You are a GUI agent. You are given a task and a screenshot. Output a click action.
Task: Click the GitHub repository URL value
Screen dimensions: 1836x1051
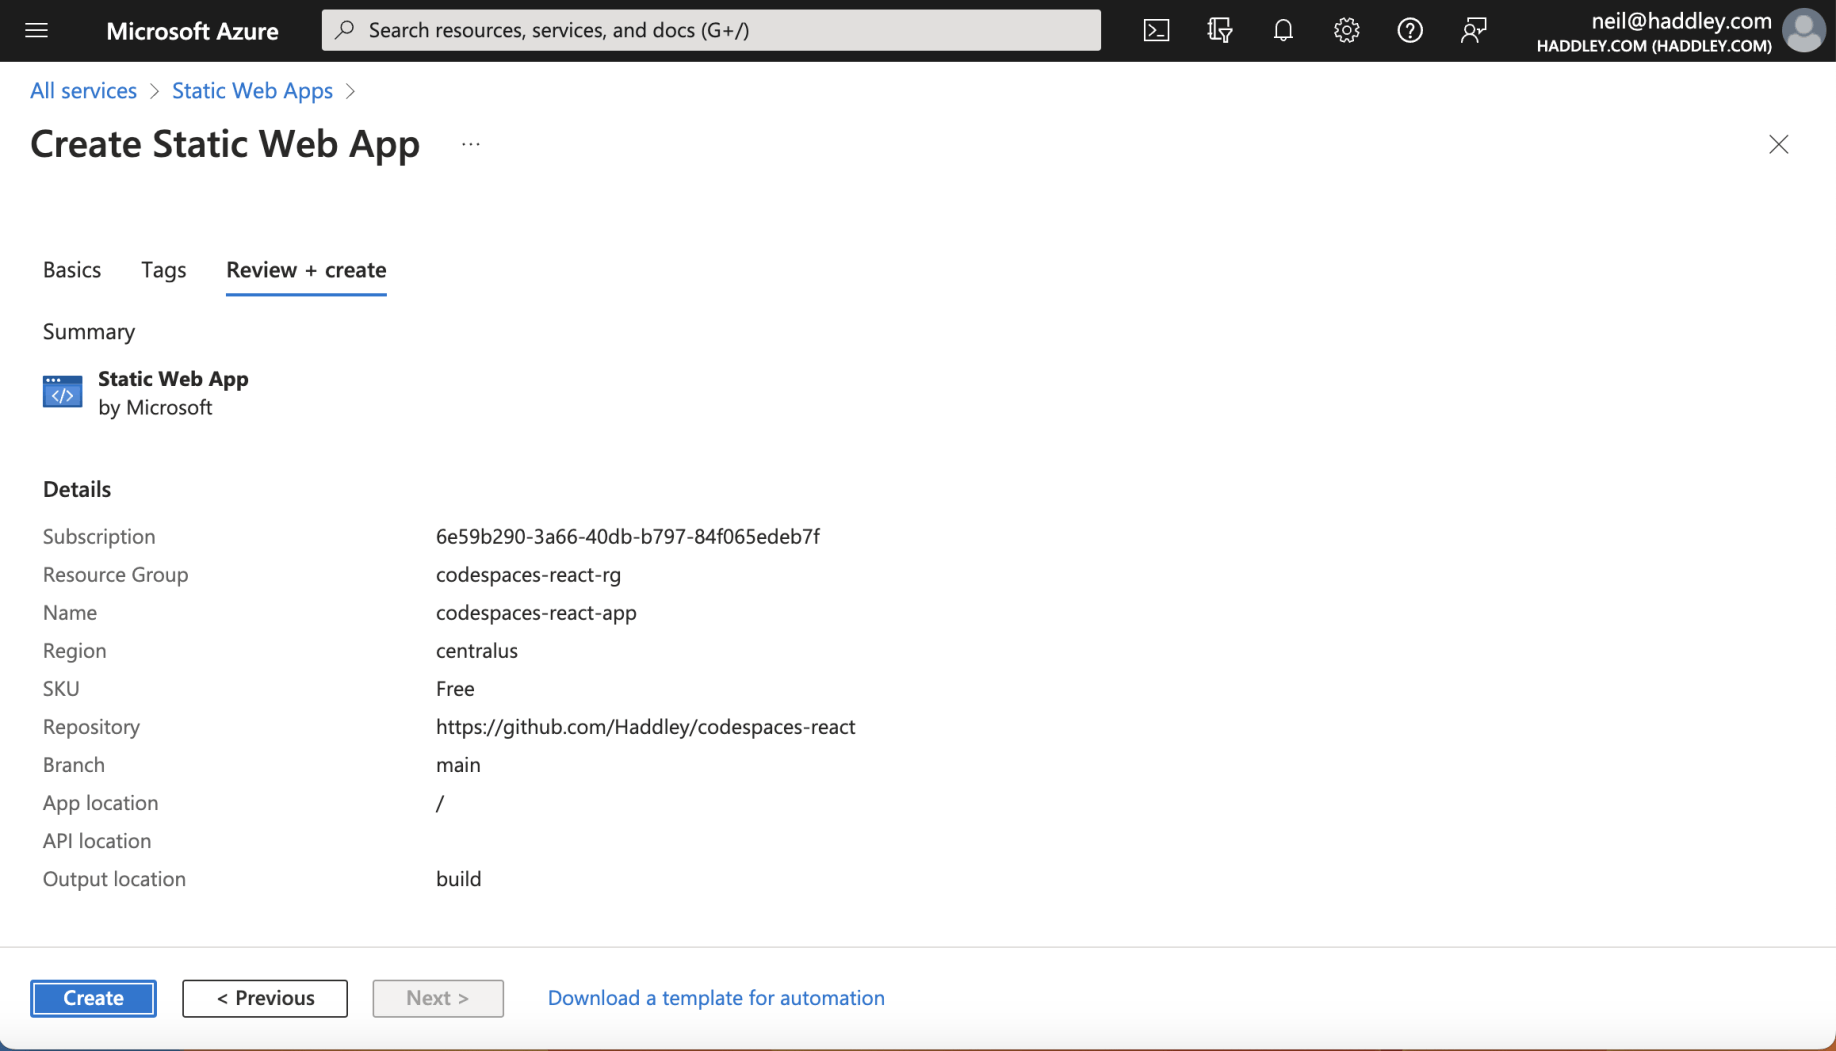646,727
